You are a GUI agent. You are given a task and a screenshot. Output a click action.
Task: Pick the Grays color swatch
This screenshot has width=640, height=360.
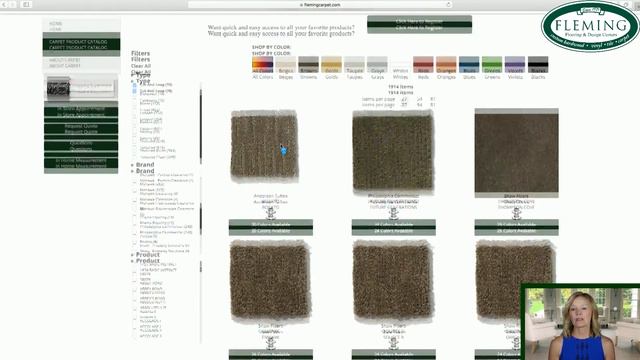377,64
